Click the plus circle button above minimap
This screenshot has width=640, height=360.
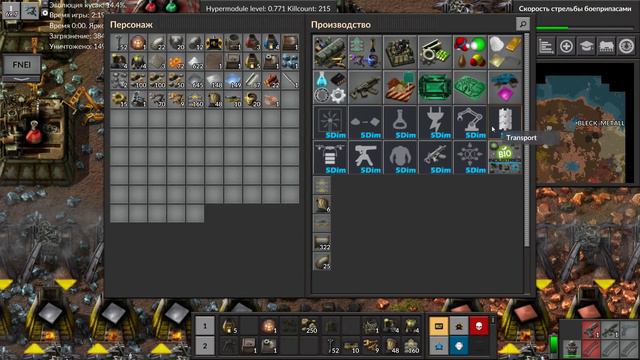pyautogui.click(x=566, y=46)
